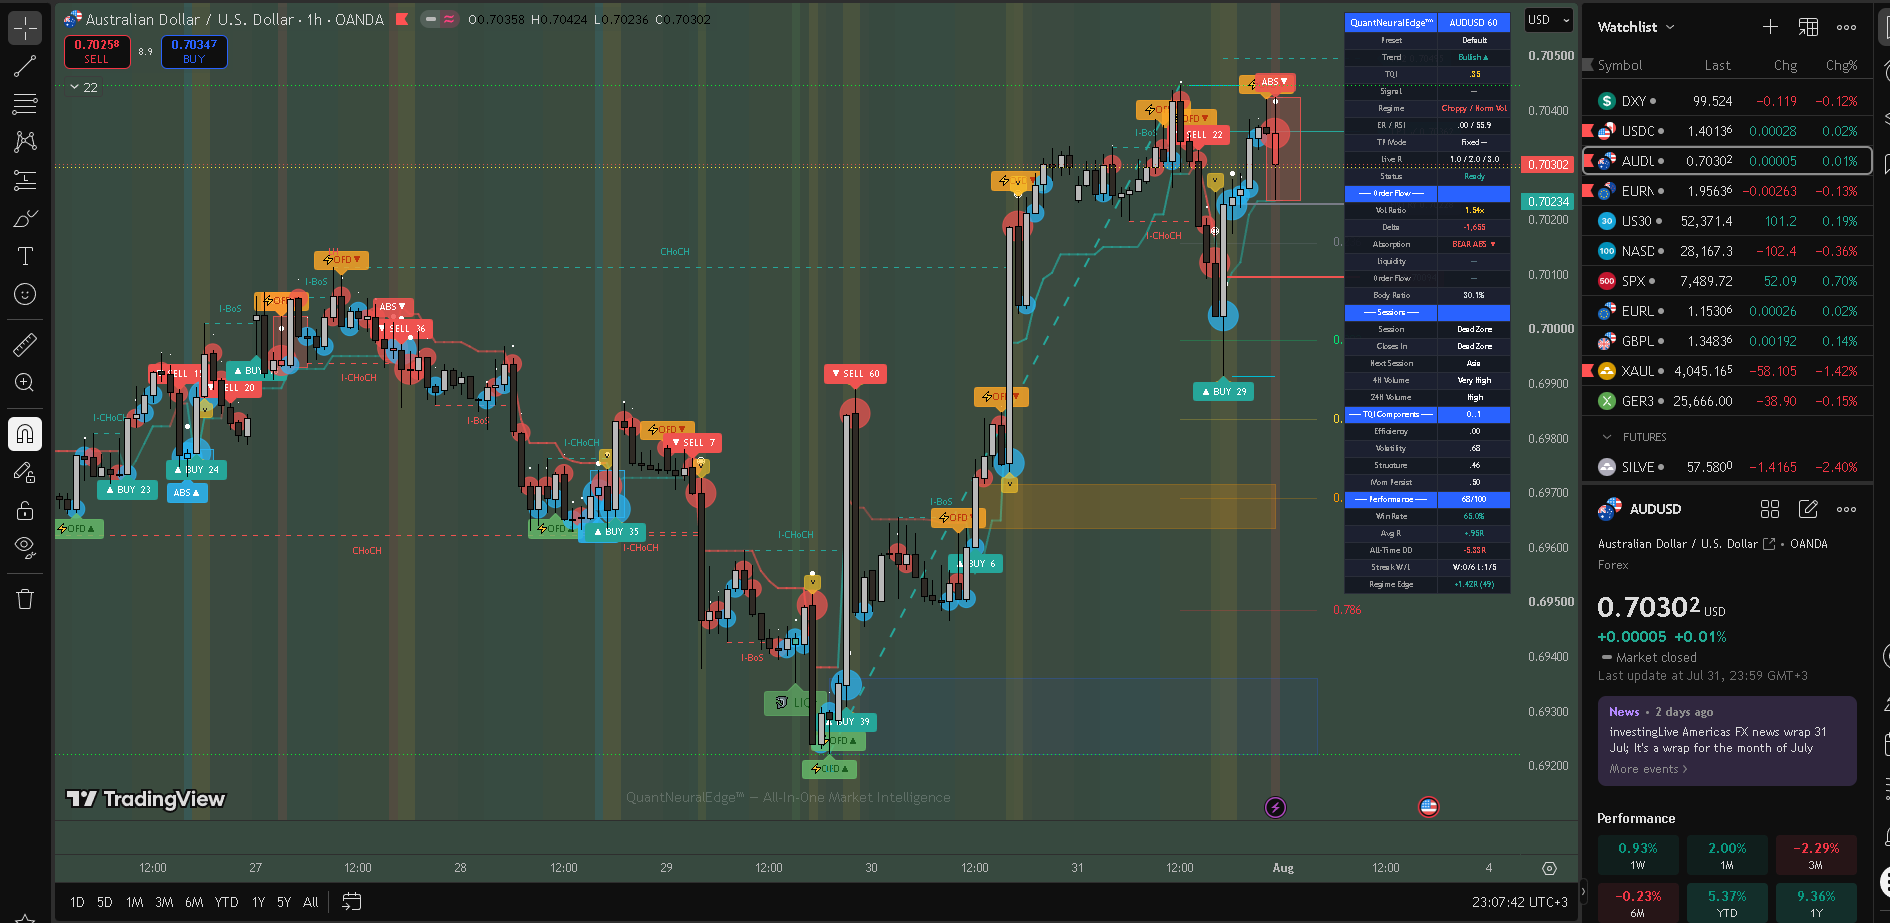1890x923 pixels.
Task: Open the emoji icons tool
Action: pyautogui.click(x=25, y=294)
